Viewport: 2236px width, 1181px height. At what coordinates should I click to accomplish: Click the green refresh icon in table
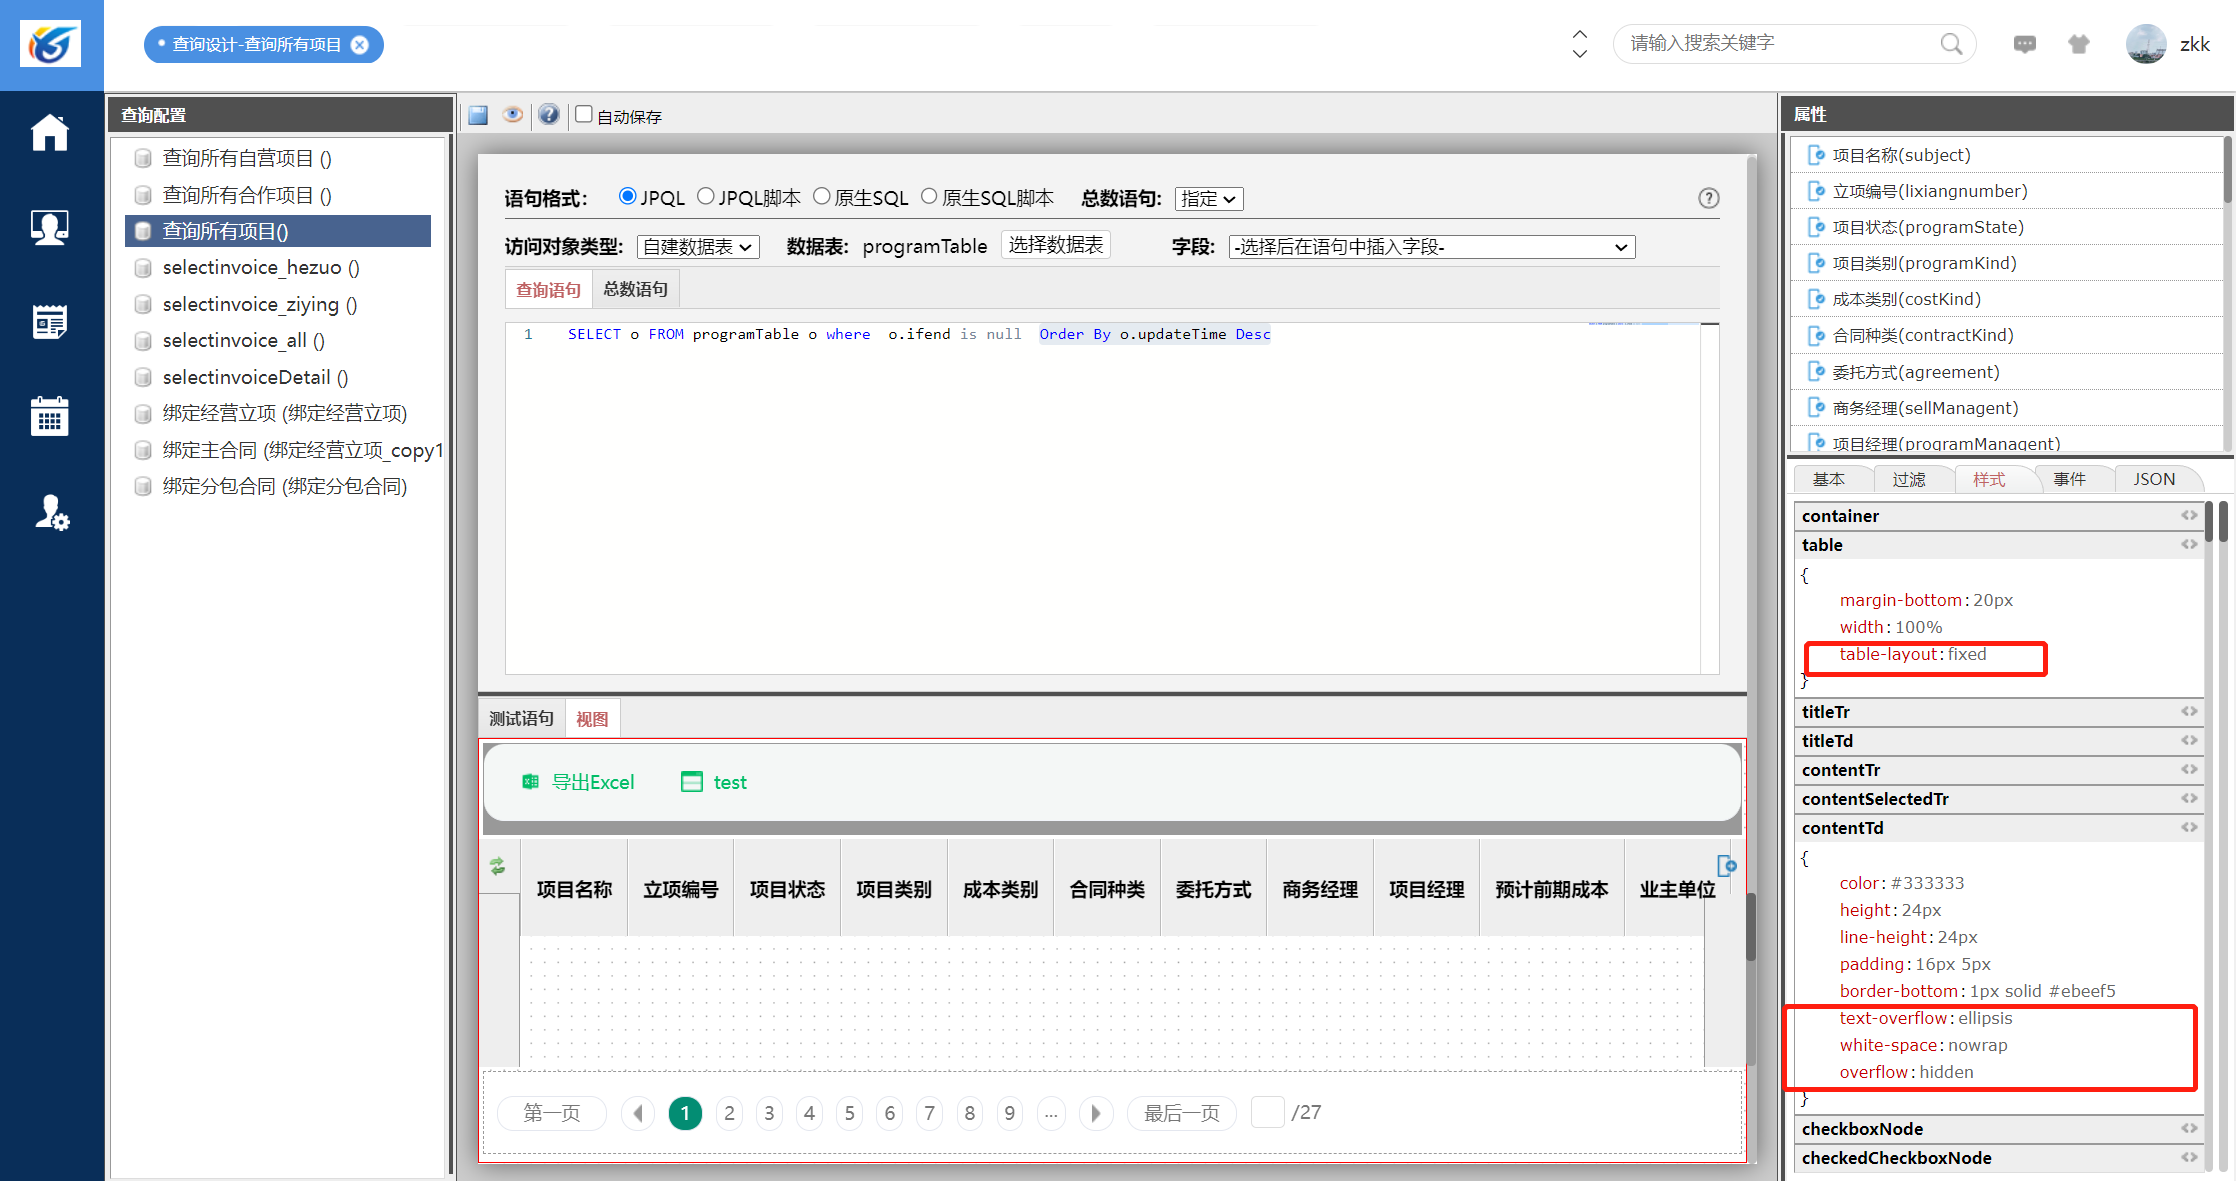pos(498,866)
